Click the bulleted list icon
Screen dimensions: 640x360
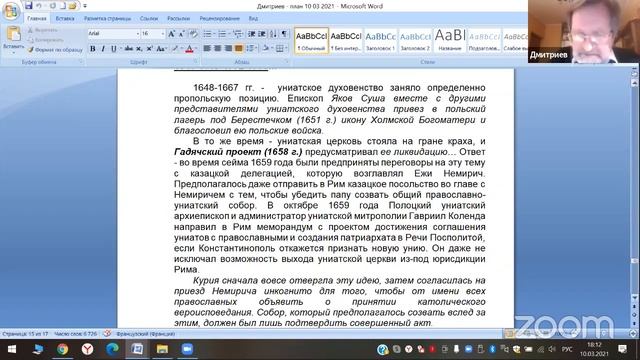tap(208, 34)
